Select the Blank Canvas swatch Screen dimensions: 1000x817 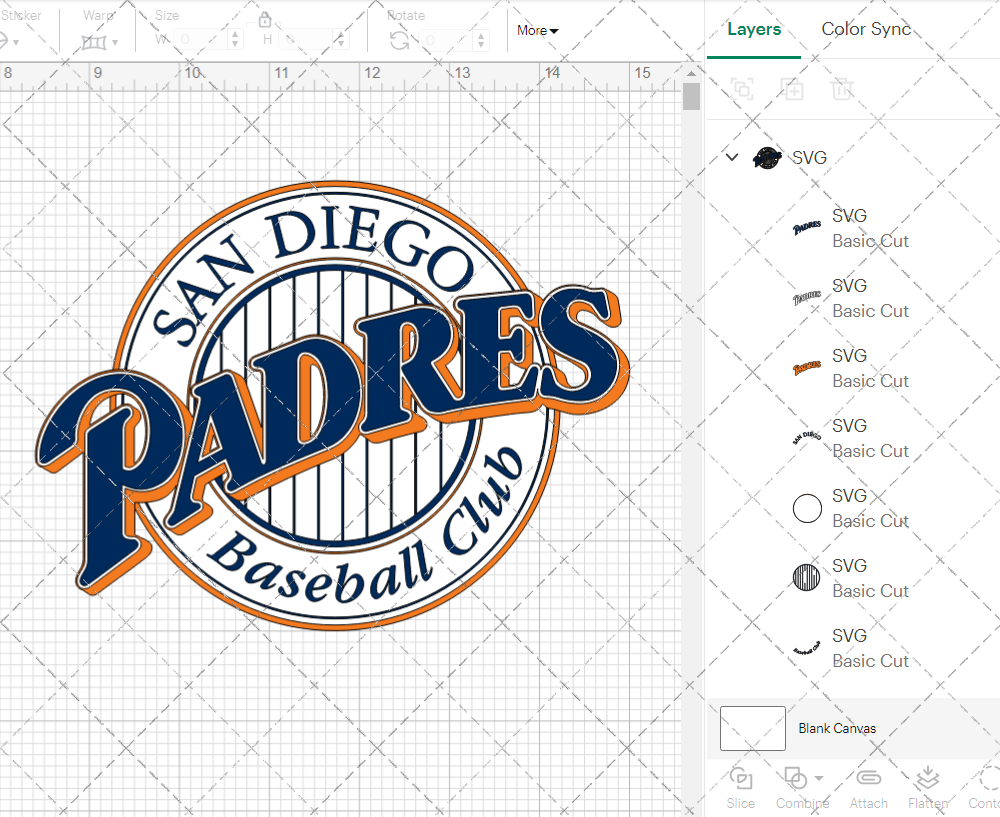point(753,728)
